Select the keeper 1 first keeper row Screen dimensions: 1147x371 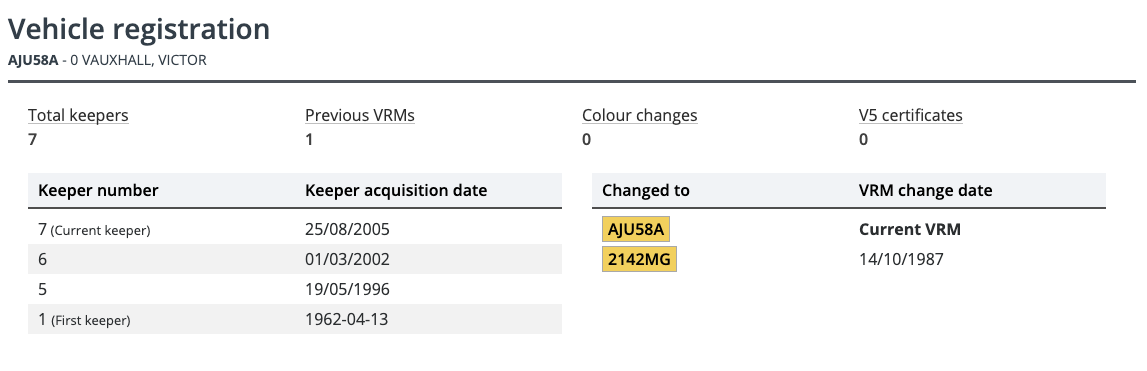tap(295, 319)
